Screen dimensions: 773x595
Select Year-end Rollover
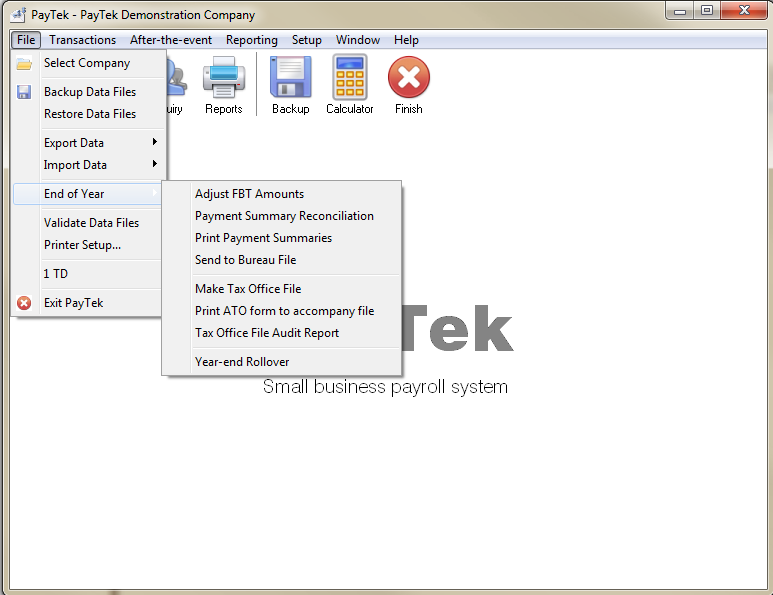281,362
